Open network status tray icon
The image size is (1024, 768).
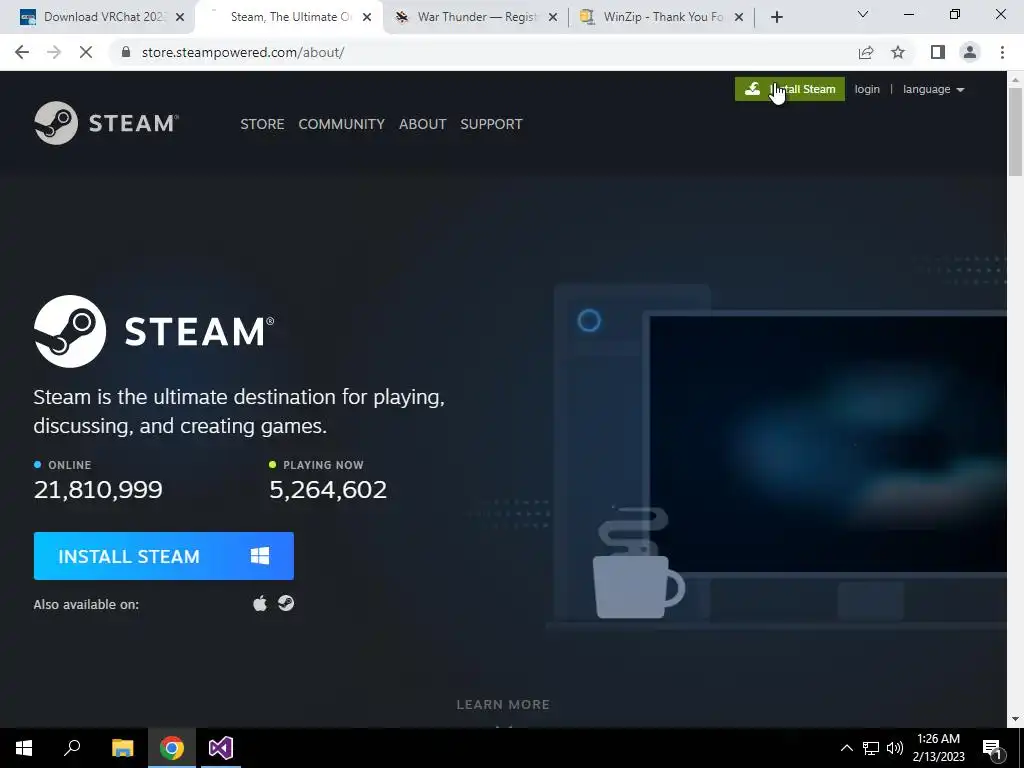point(871,748)
